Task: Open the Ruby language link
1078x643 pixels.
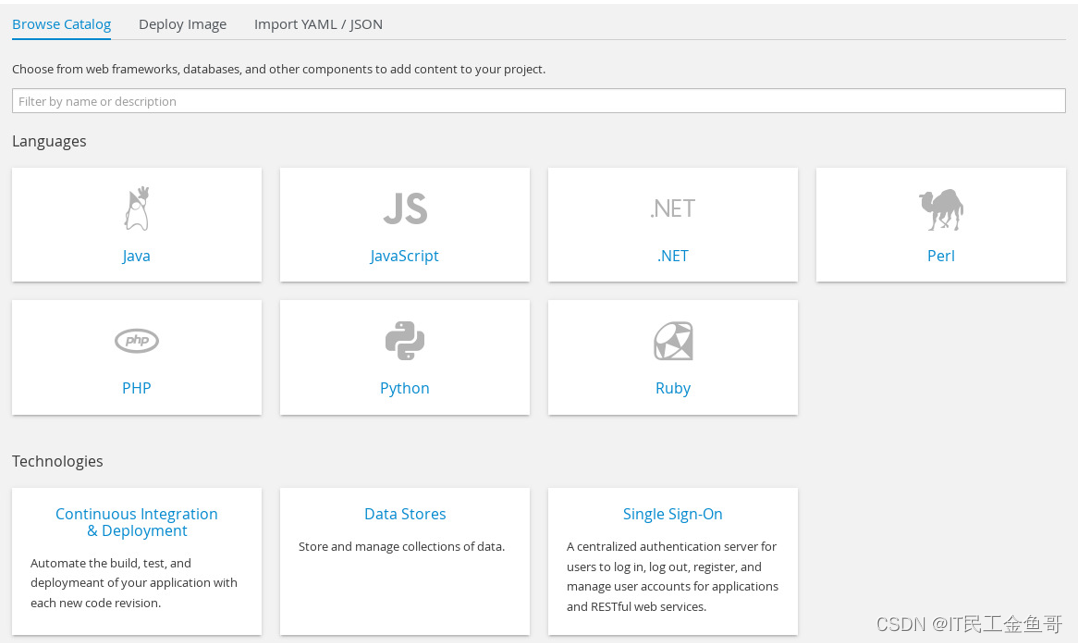Action: point(673,389)
